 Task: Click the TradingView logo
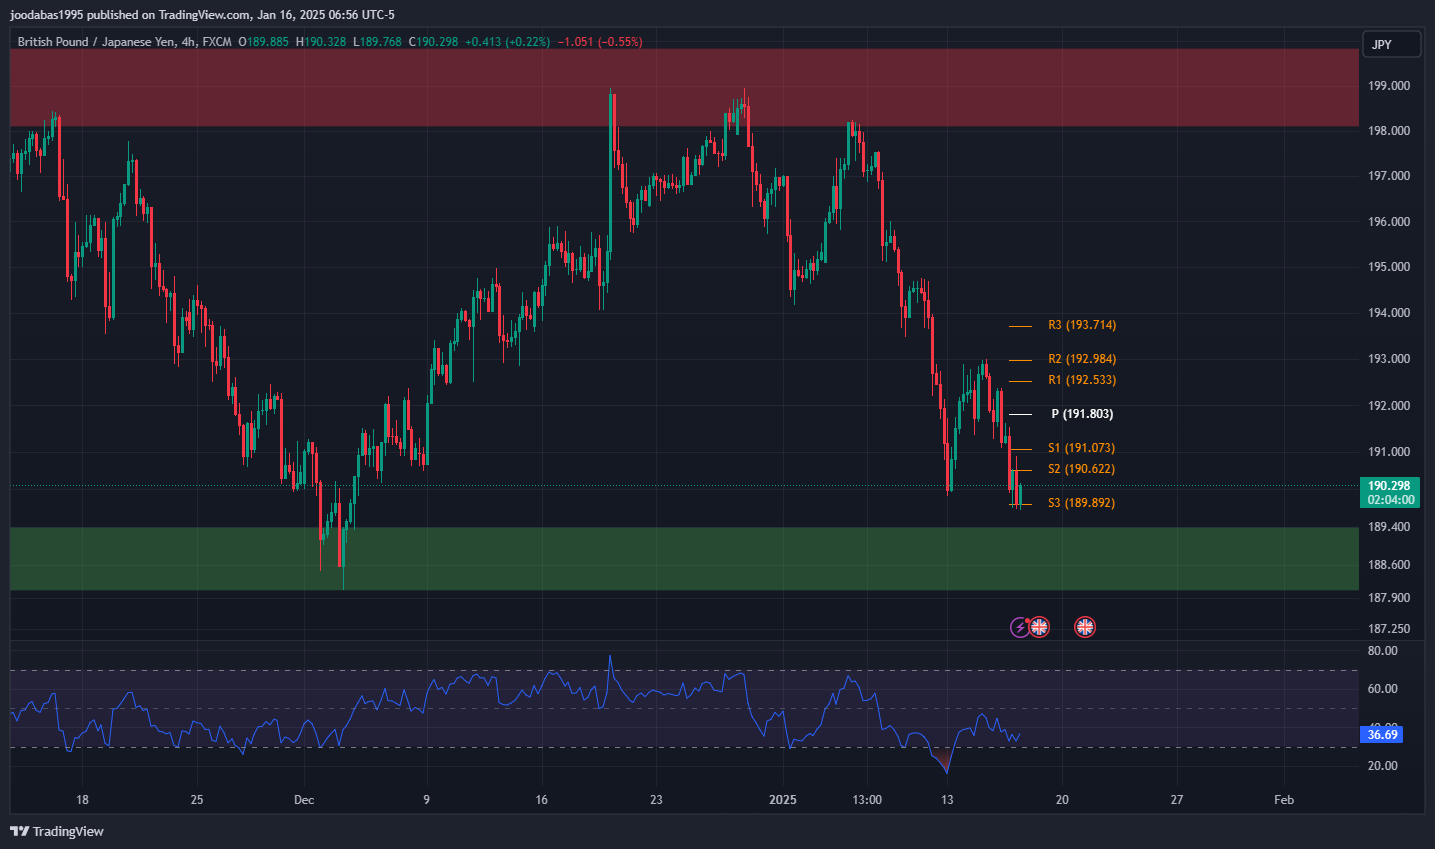coord(57,831)
